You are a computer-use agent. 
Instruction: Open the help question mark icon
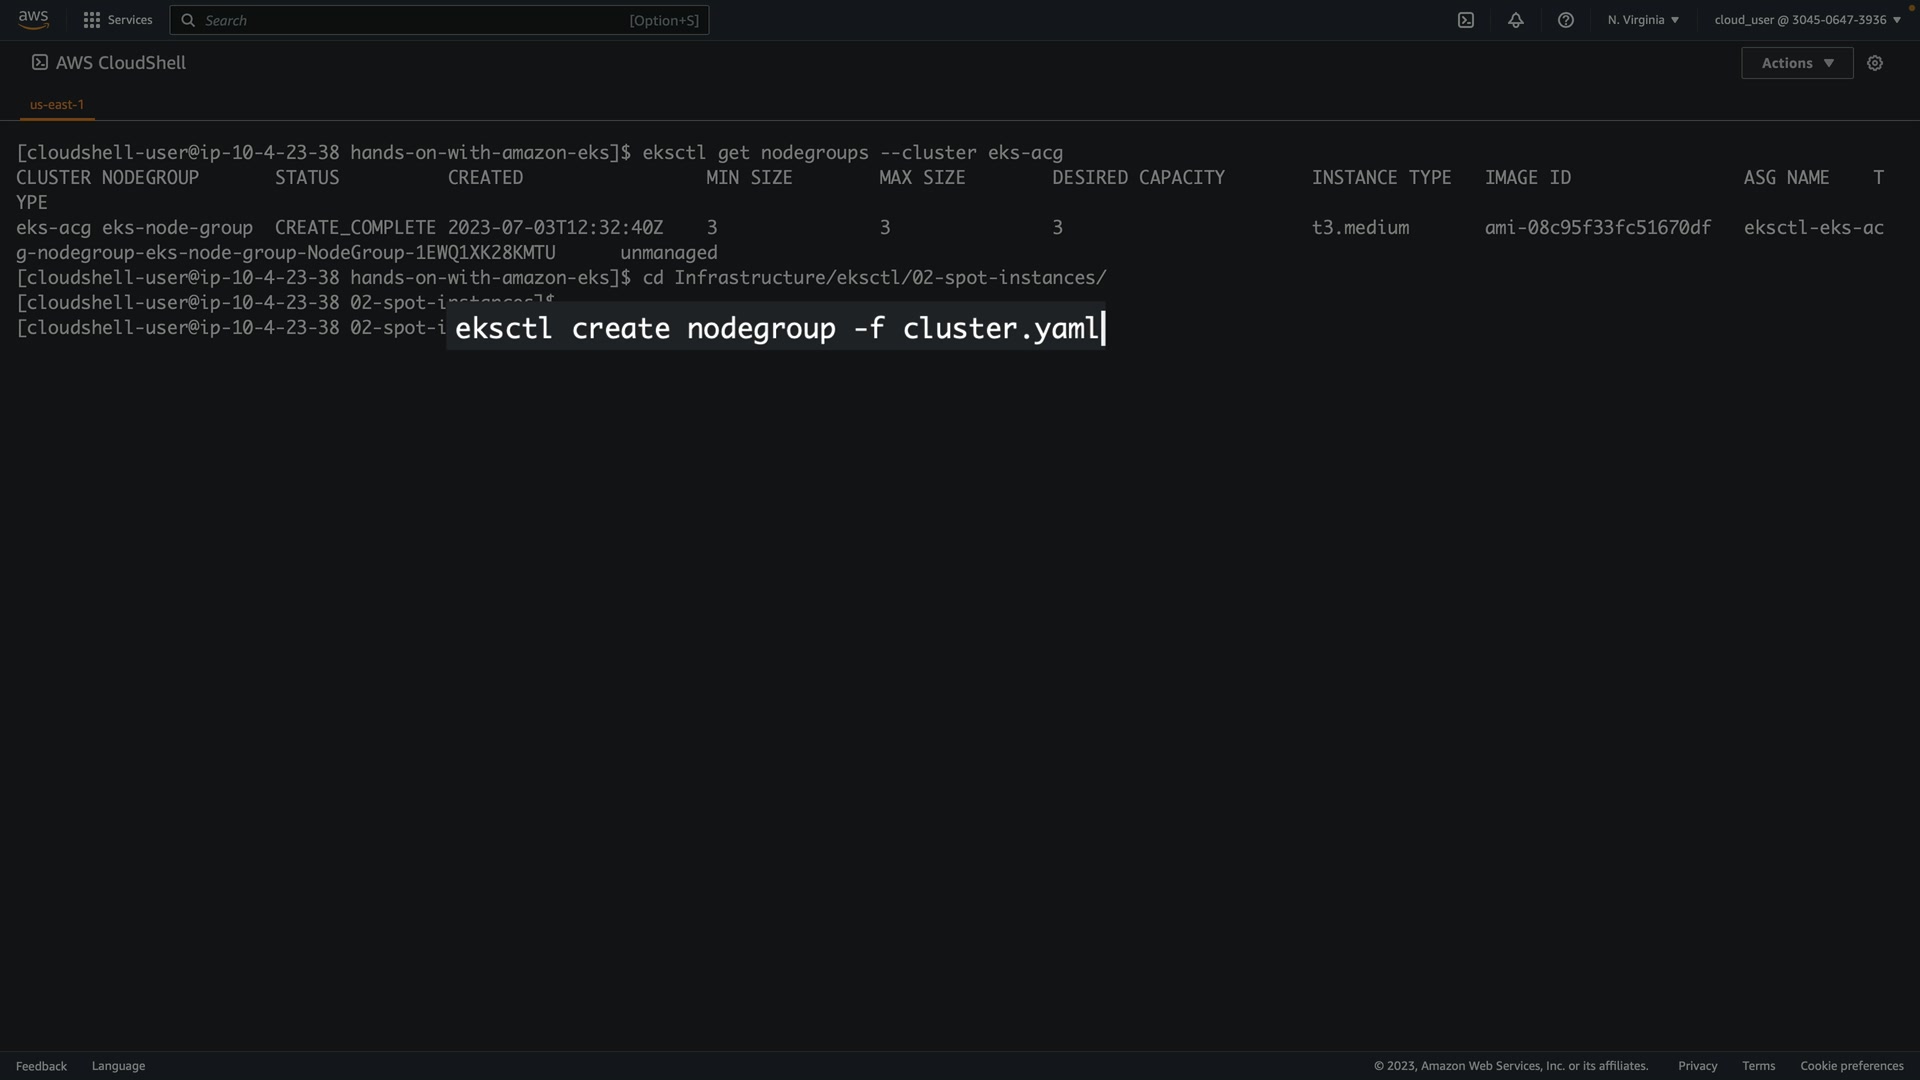1566,20
